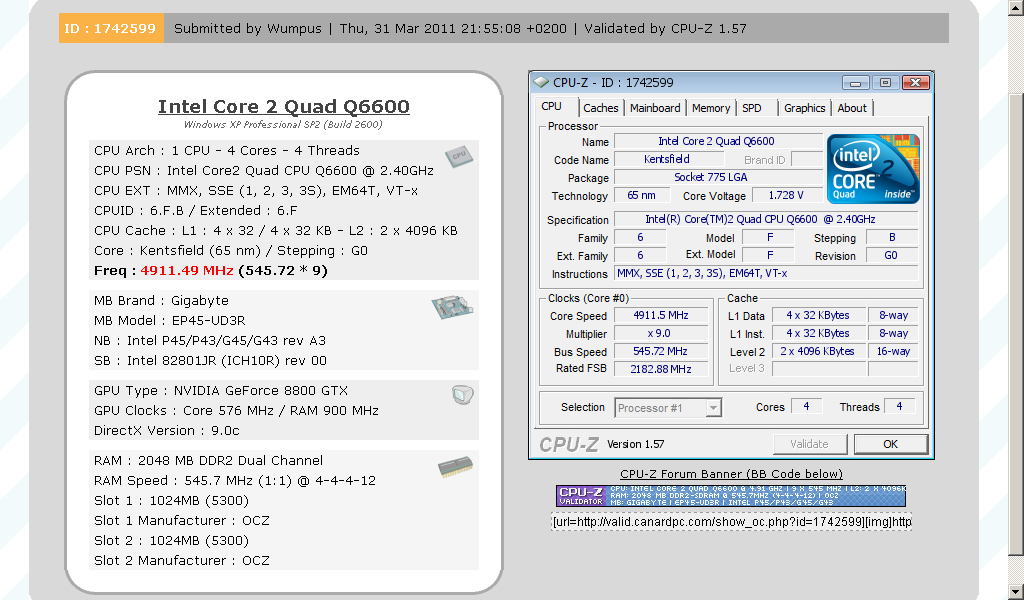
Task: Open the Graphics tab
Action: tap(805, 108)
